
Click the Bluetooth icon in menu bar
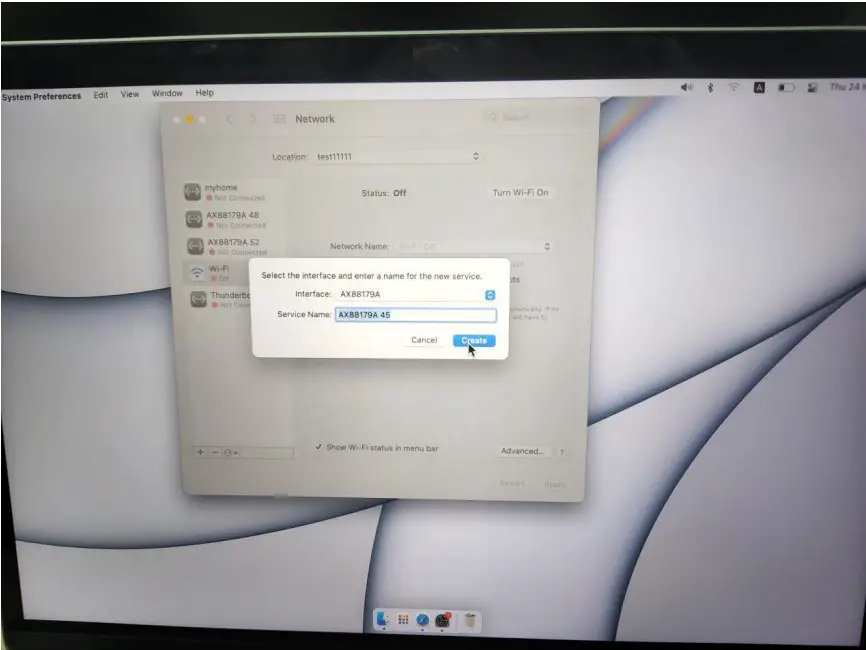711,87
